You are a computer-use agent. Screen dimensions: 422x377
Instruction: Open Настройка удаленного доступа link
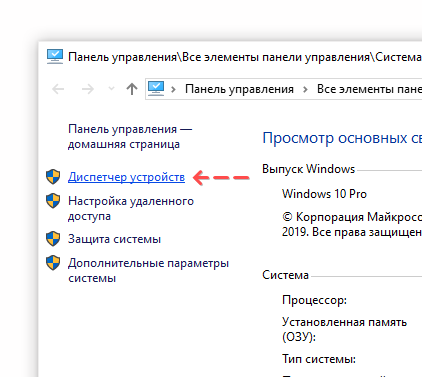(131, 208)
